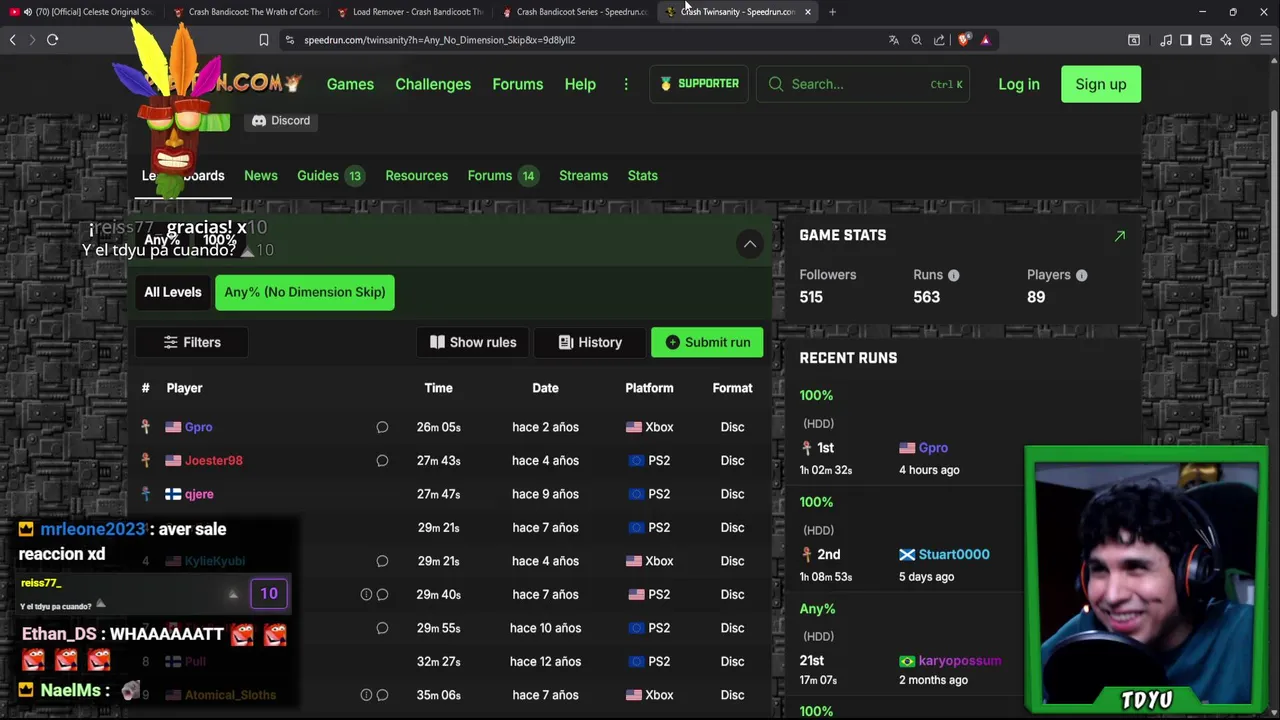The width and height of the screenshot is (1280, 720).
Task: Collapse the category panel with the chevron
Action: tap(750, 244)
